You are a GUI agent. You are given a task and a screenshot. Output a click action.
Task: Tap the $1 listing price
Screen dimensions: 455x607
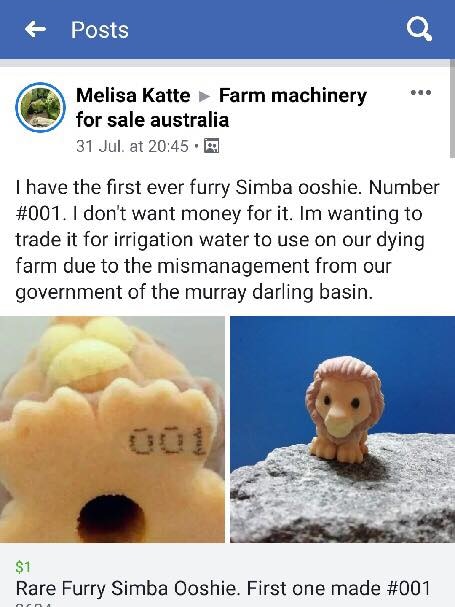(23, 567)
